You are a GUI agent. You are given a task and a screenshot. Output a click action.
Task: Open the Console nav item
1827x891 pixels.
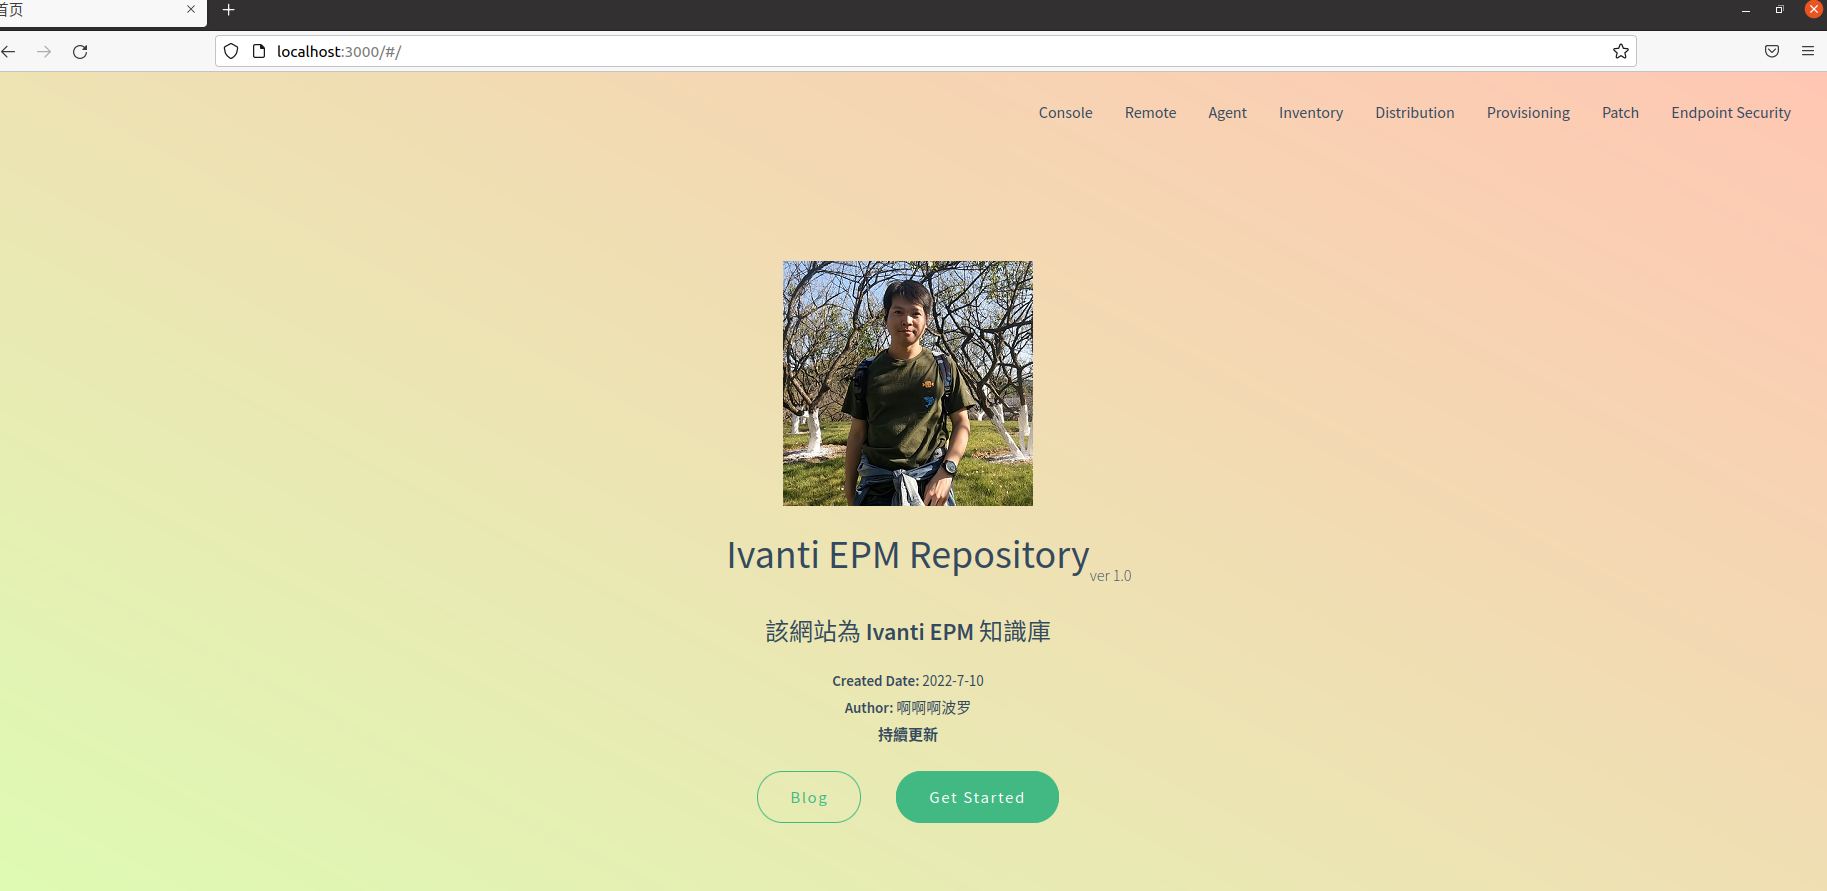point(1065,113)
